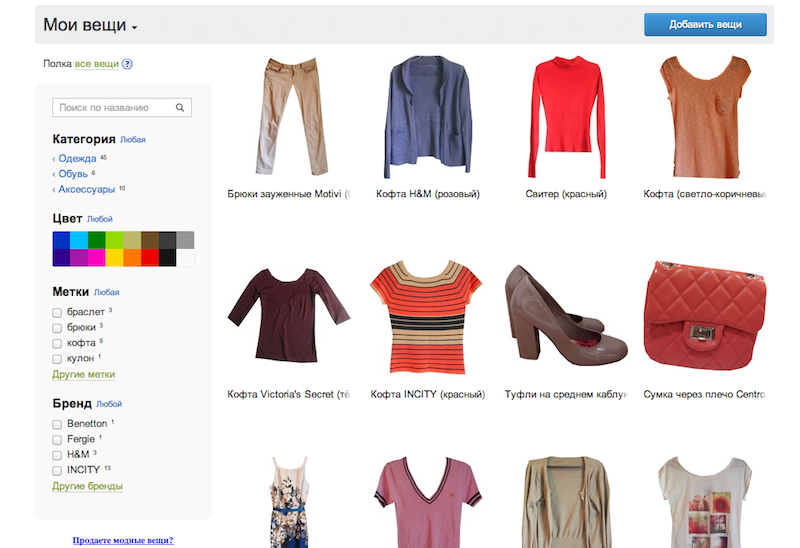Open the striped INCITY top thumbnail
This screenshot has width=800, height=548.
tap(427, 317)
